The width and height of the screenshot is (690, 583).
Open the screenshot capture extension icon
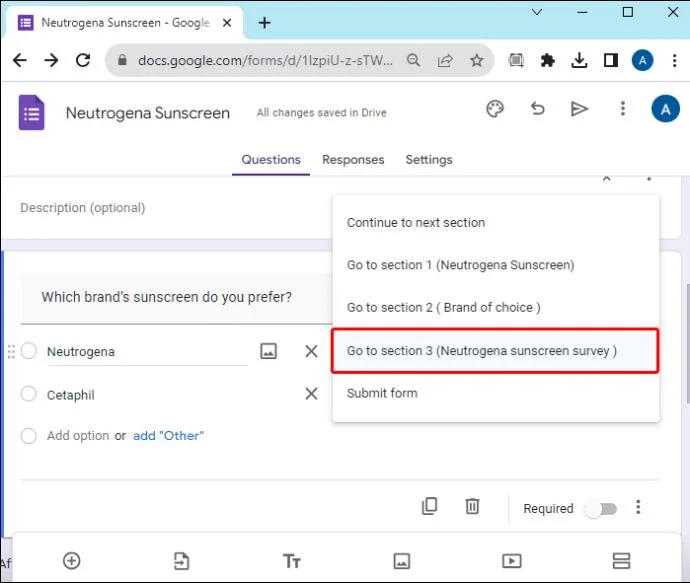[x=516, y=60]
